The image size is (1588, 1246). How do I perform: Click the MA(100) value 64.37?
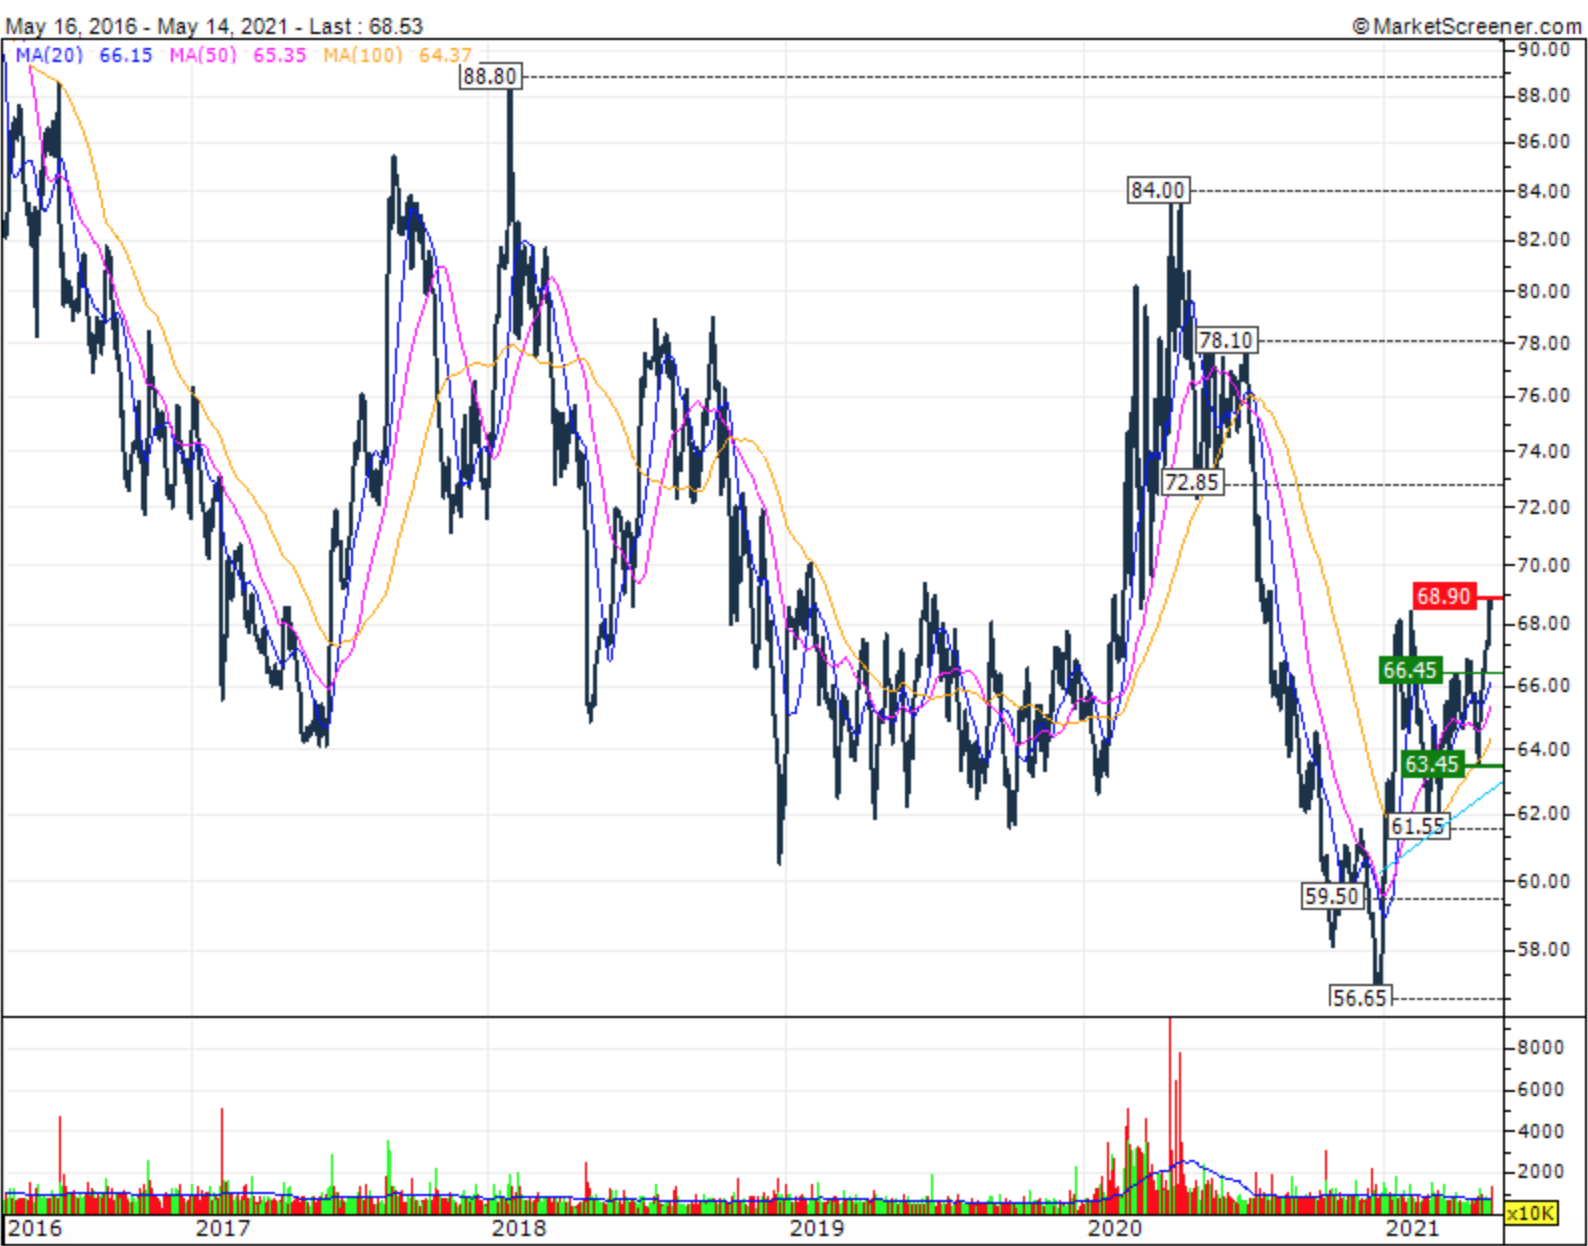(x=445, y=55)
